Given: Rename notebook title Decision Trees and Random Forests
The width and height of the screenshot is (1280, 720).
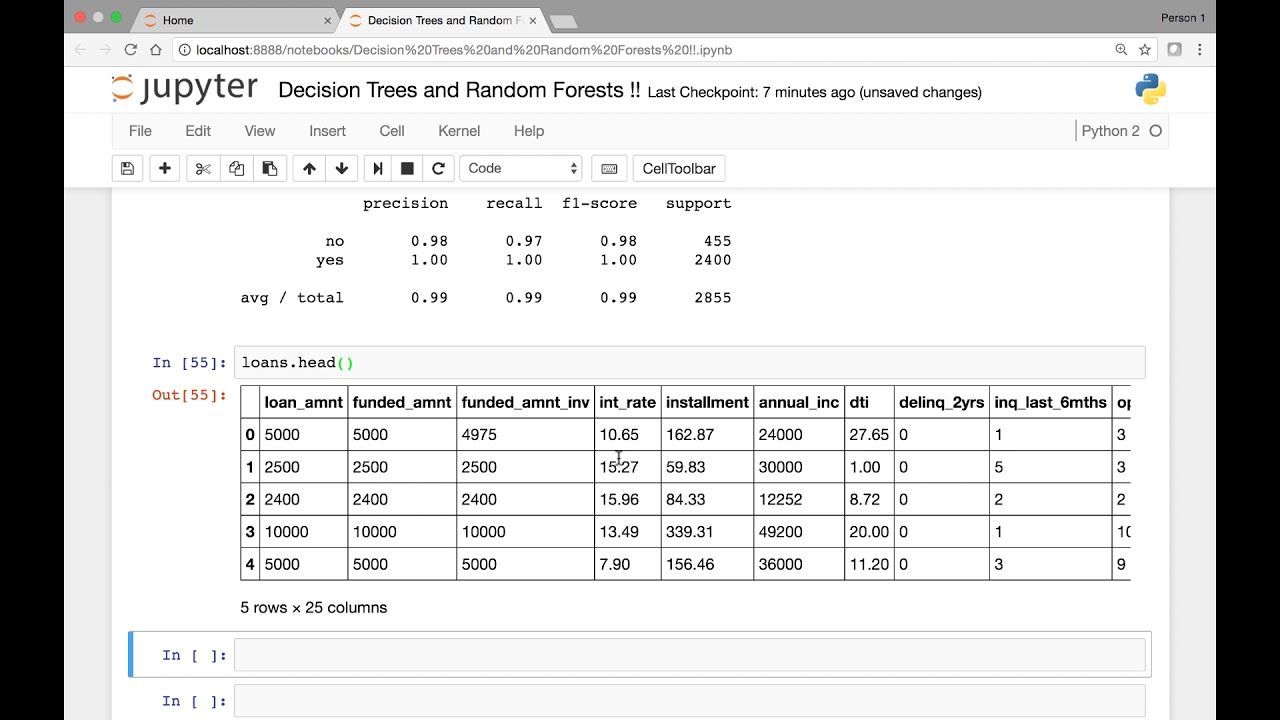Looking at the screenshot, I should click(x=459, y=90).
